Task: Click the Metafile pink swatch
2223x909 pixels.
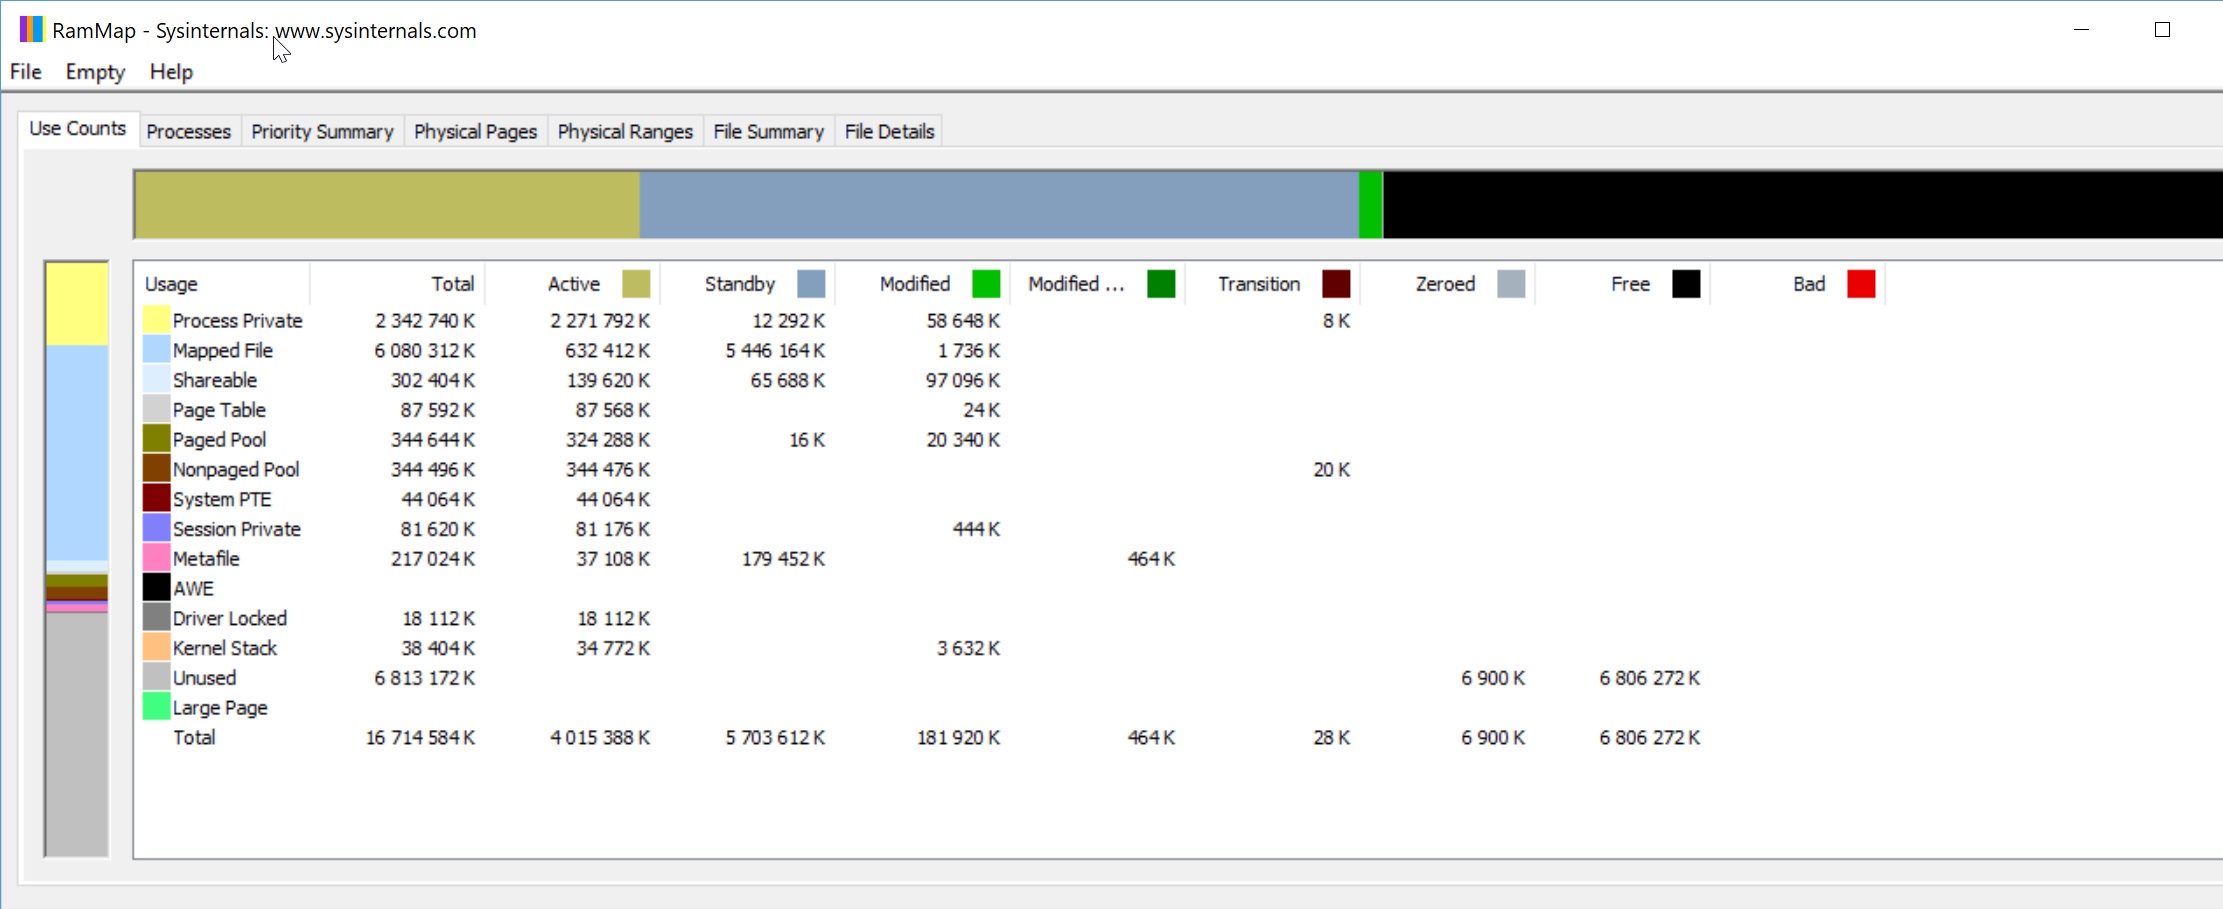Action: 156,558
